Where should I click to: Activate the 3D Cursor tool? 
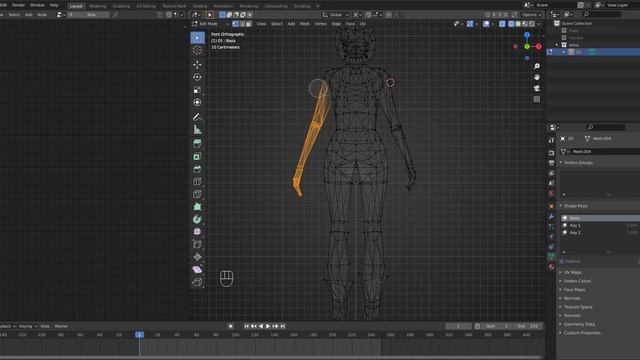197,50
